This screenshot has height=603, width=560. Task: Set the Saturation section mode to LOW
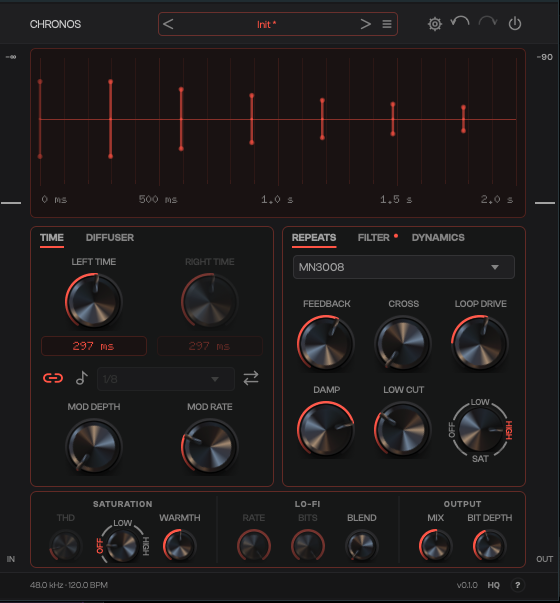pyautogui.click(x=122, y=523)
